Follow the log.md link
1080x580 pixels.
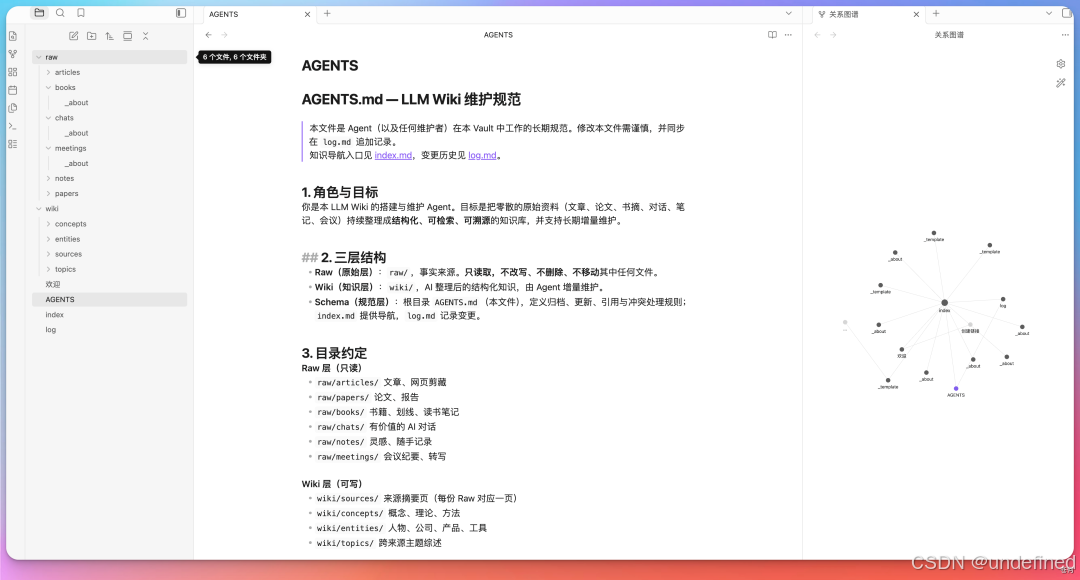pos(482,156)
